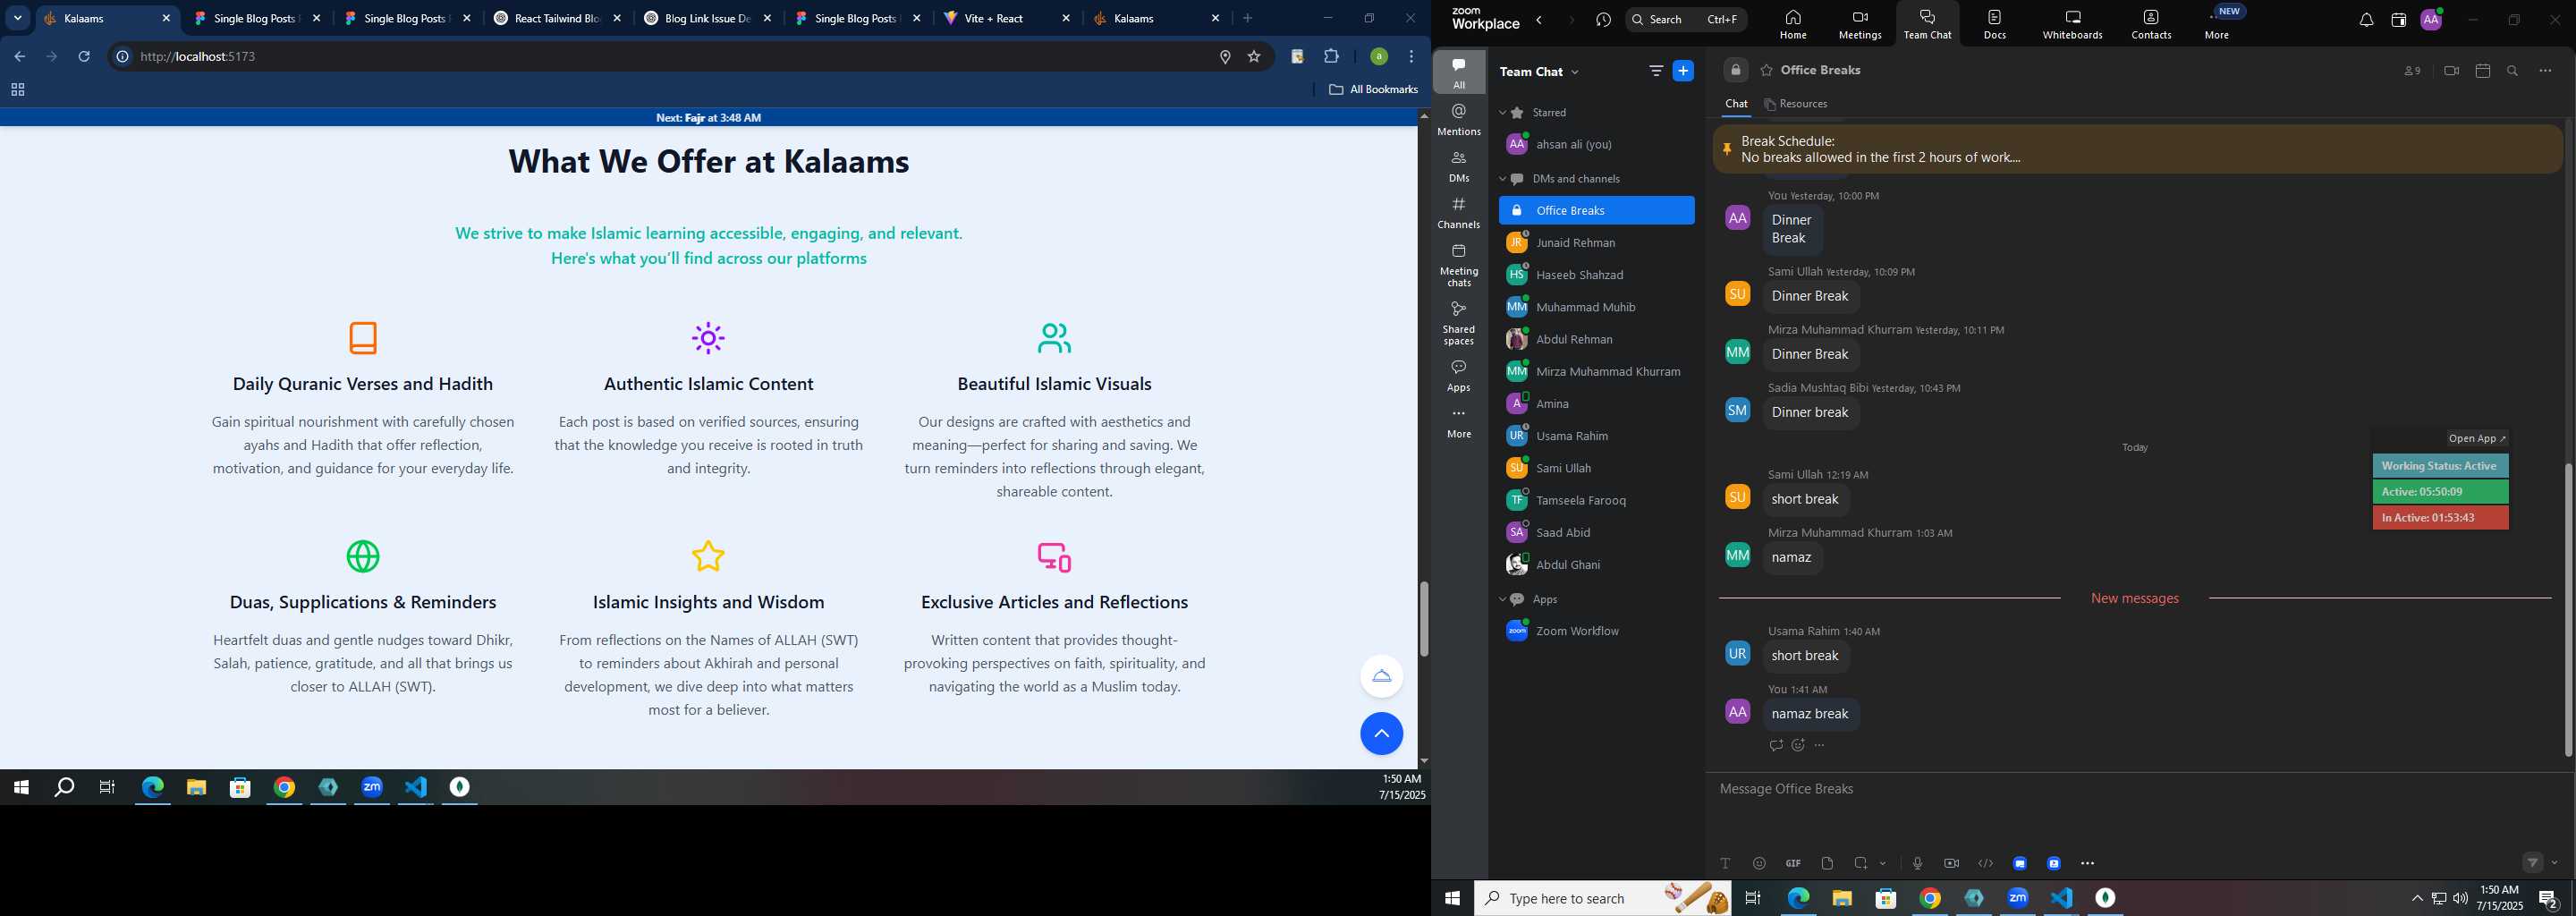This screenshot has width=2576, height=916.
Task: Click the Message Office Breaks input field
Action: click(x=2137, y=790)
